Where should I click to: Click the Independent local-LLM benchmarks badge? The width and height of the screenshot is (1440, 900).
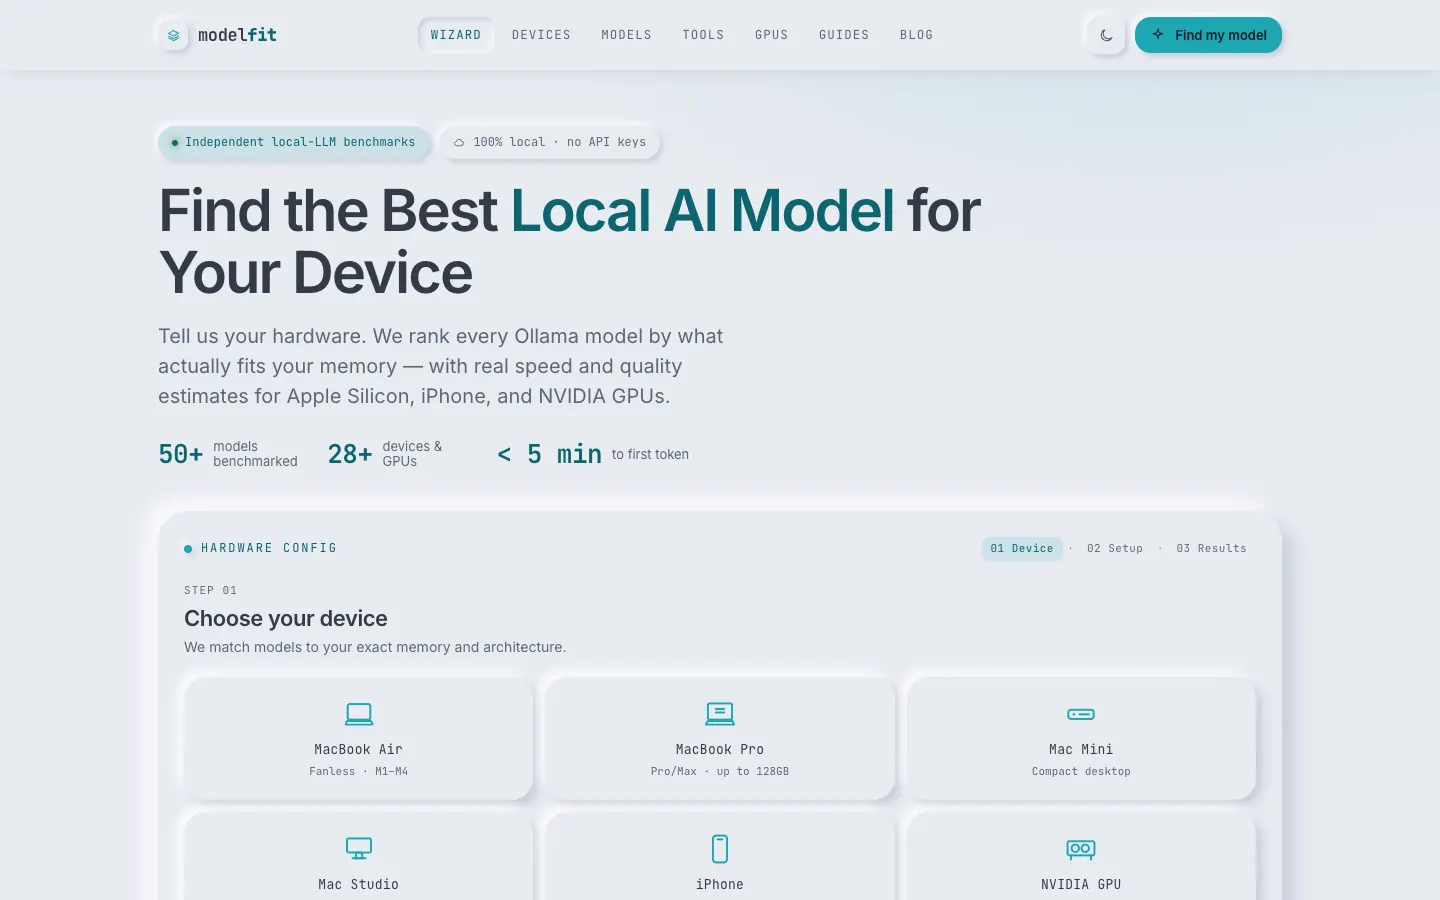[x=294, y=142]
